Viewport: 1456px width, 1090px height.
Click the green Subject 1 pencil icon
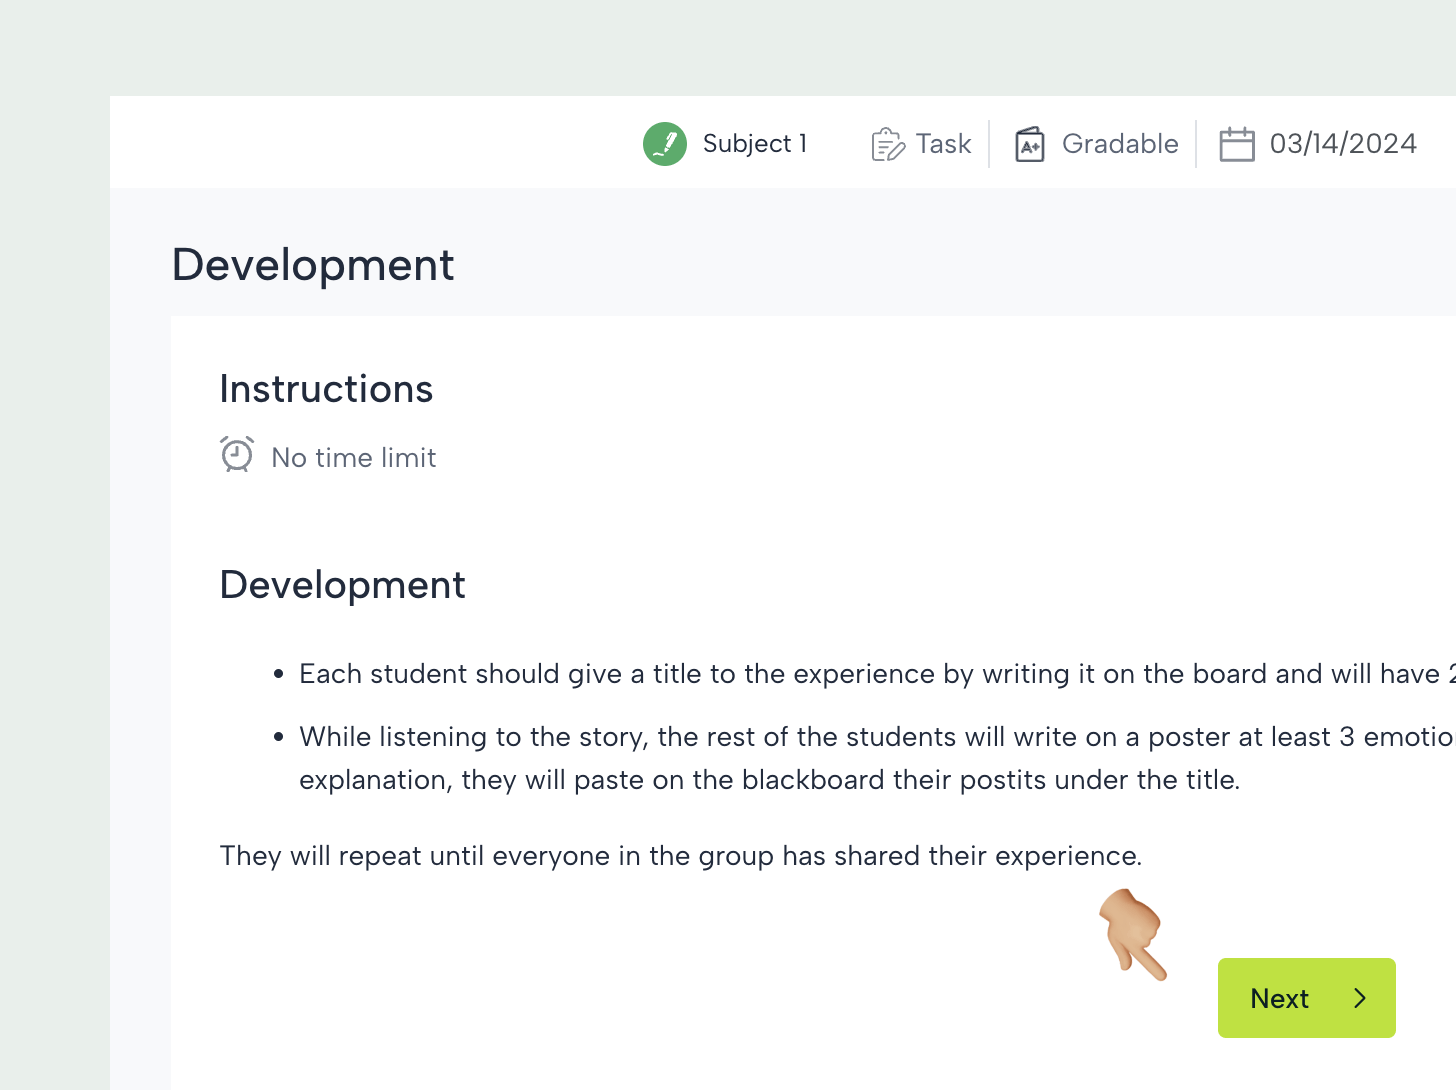pos(664,144)
